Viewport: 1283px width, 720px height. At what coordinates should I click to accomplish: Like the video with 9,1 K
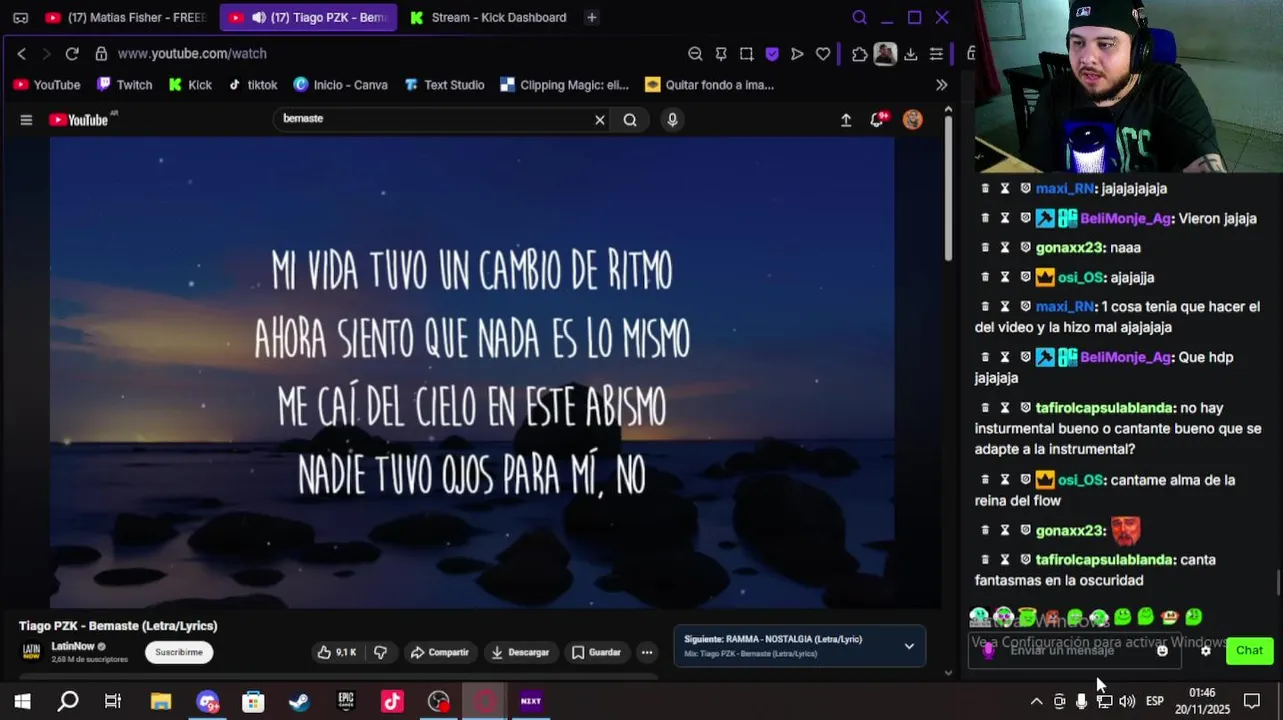tap(337, 652)
